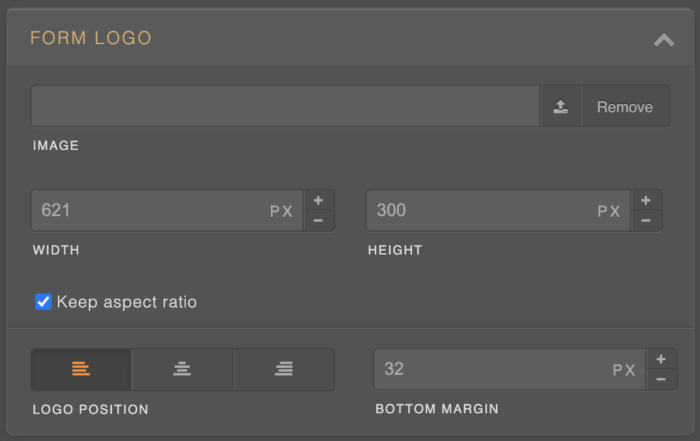Decrease height with minus stepper
Image resolution: width=700 pixels, height=441 pixels.
click(x=646, y=220)
